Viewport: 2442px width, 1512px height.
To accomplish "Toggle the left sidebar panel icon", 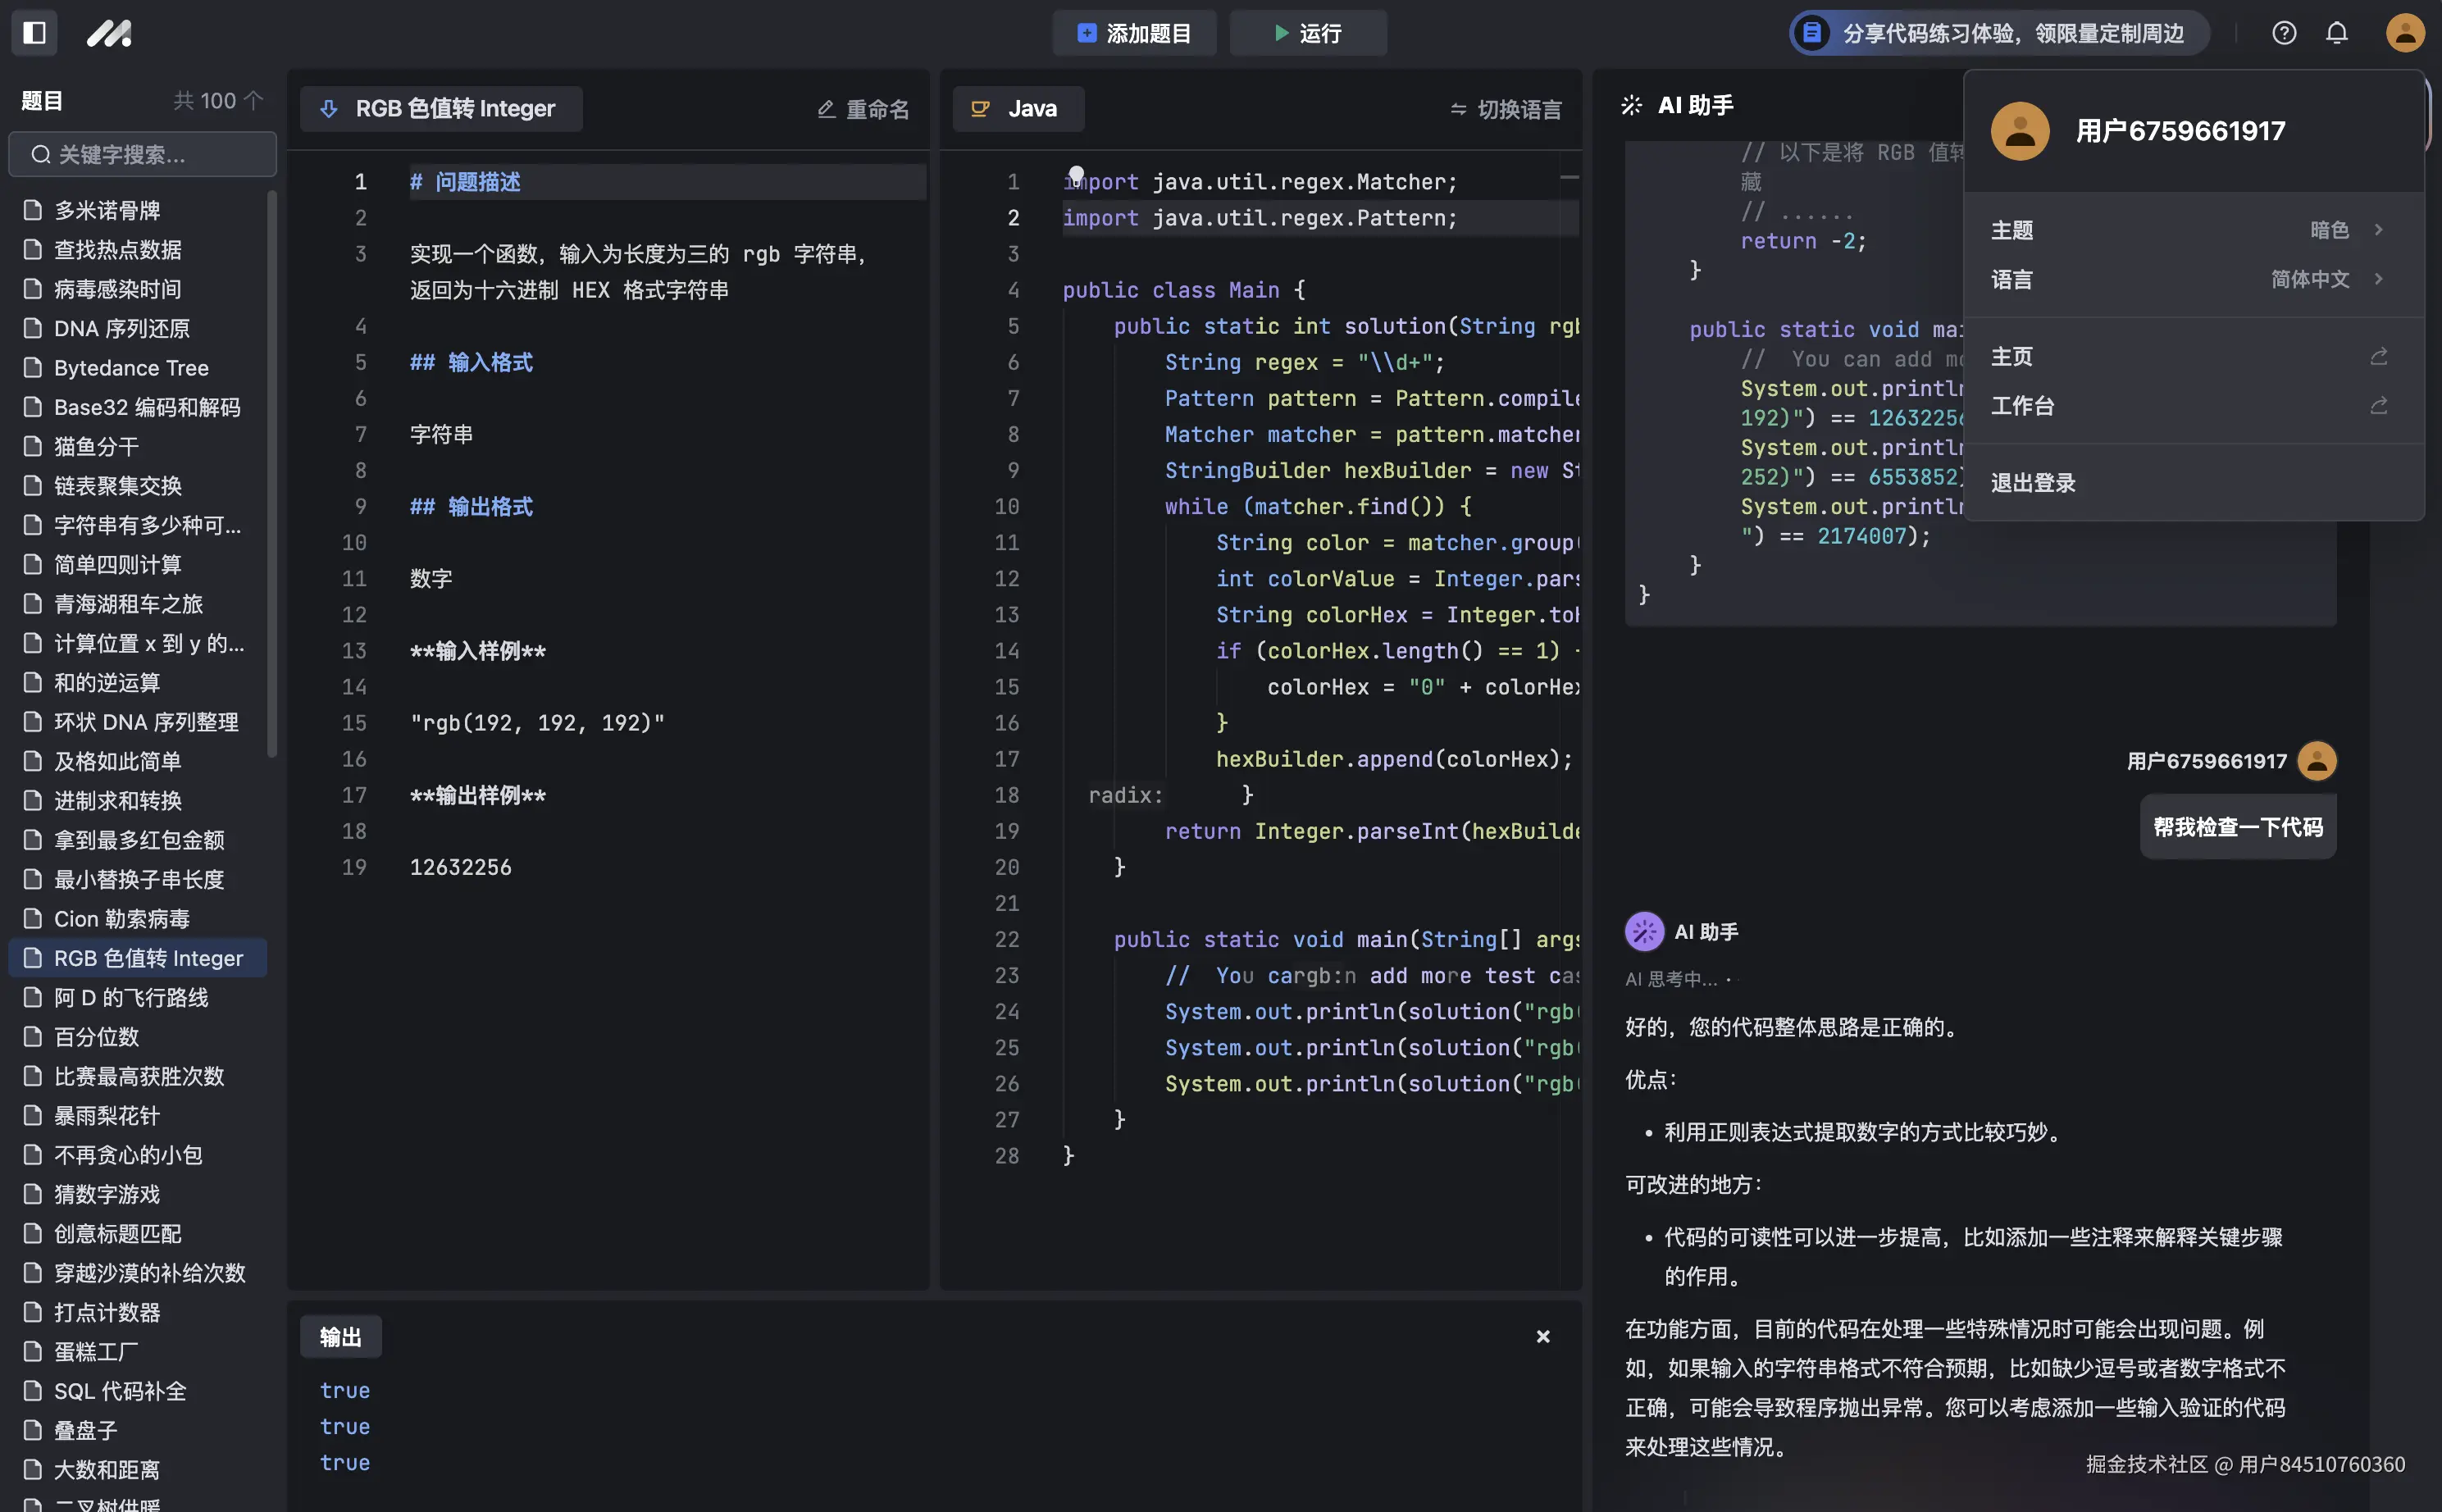I will (34, 33).
